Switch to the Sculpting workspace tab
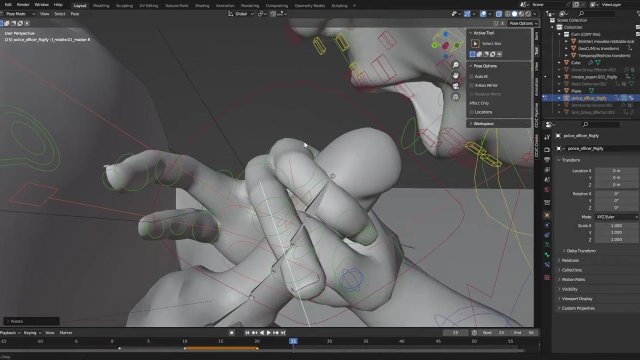Image resolution: width=640 pixels, height=360 pixels. [124, 6]
